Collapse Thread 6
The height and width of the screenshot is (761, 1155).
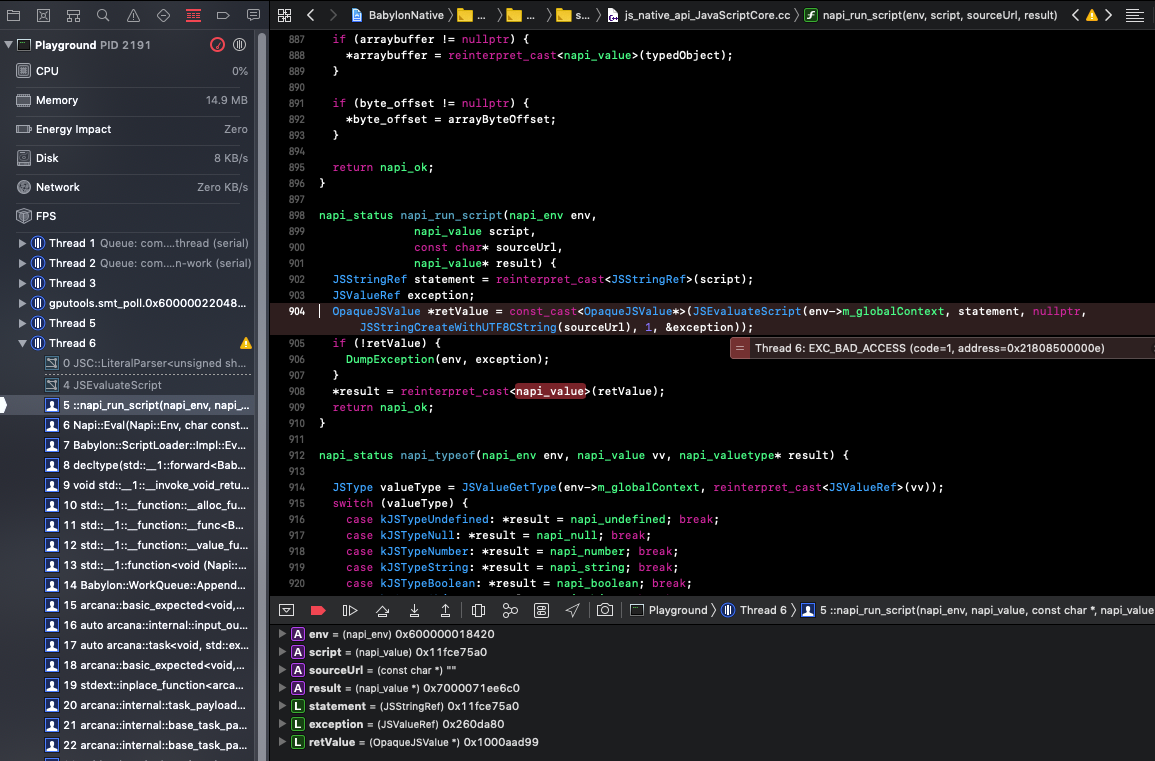tap(22, 343)
